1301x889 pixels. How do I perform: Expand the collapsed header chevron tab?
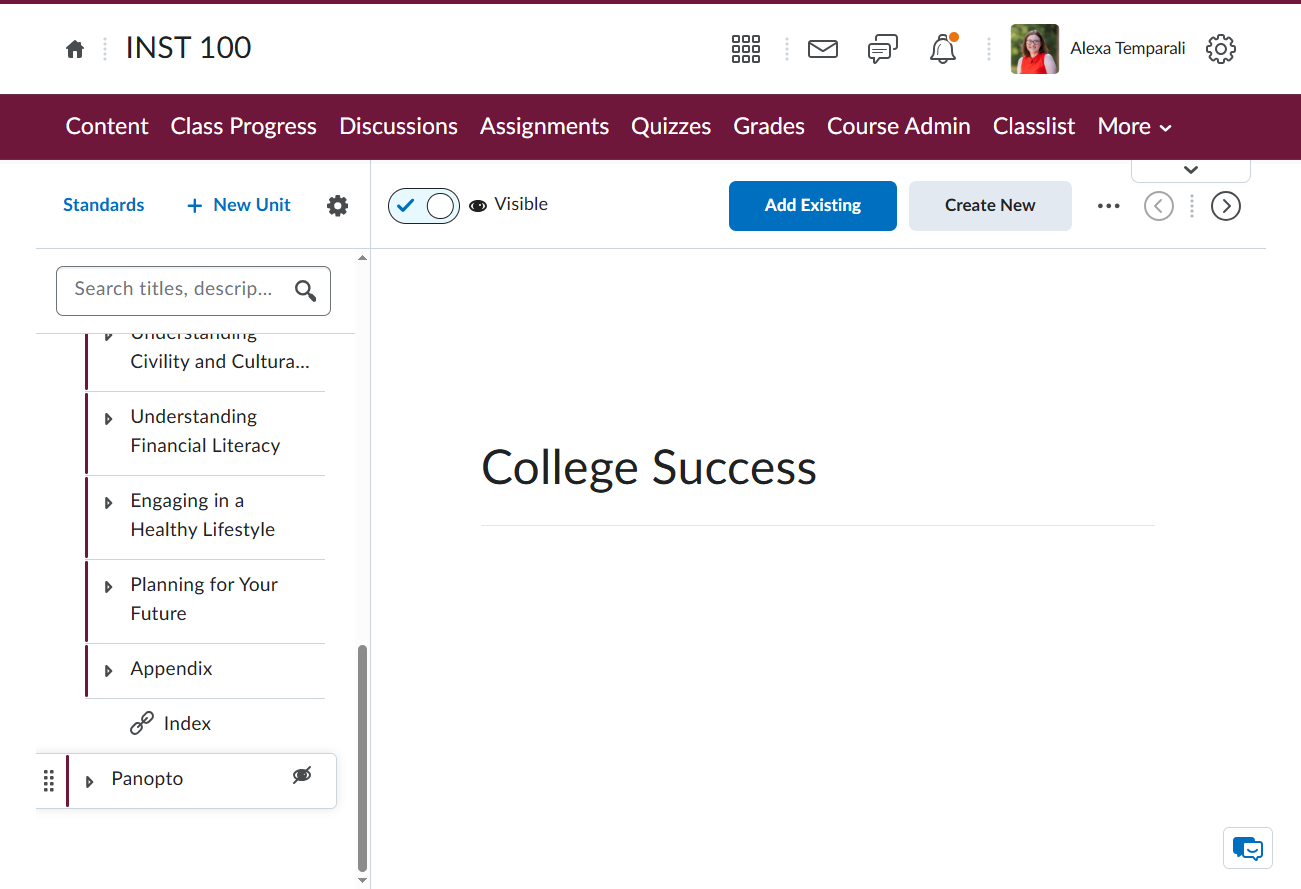click(1191, 170)
